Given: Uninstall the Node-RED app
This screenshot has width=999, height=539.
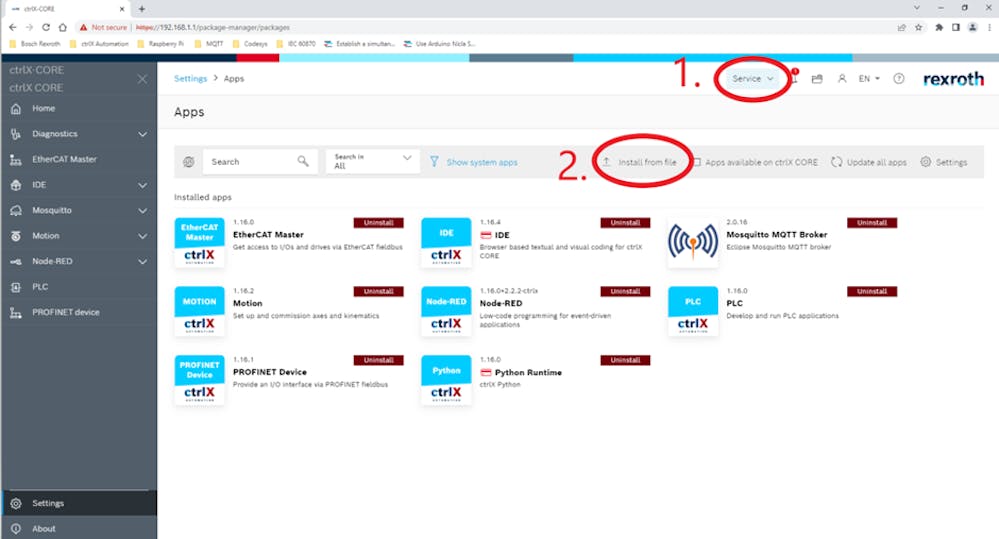Looking at the screenshot, I should click(x=625, y=292).
